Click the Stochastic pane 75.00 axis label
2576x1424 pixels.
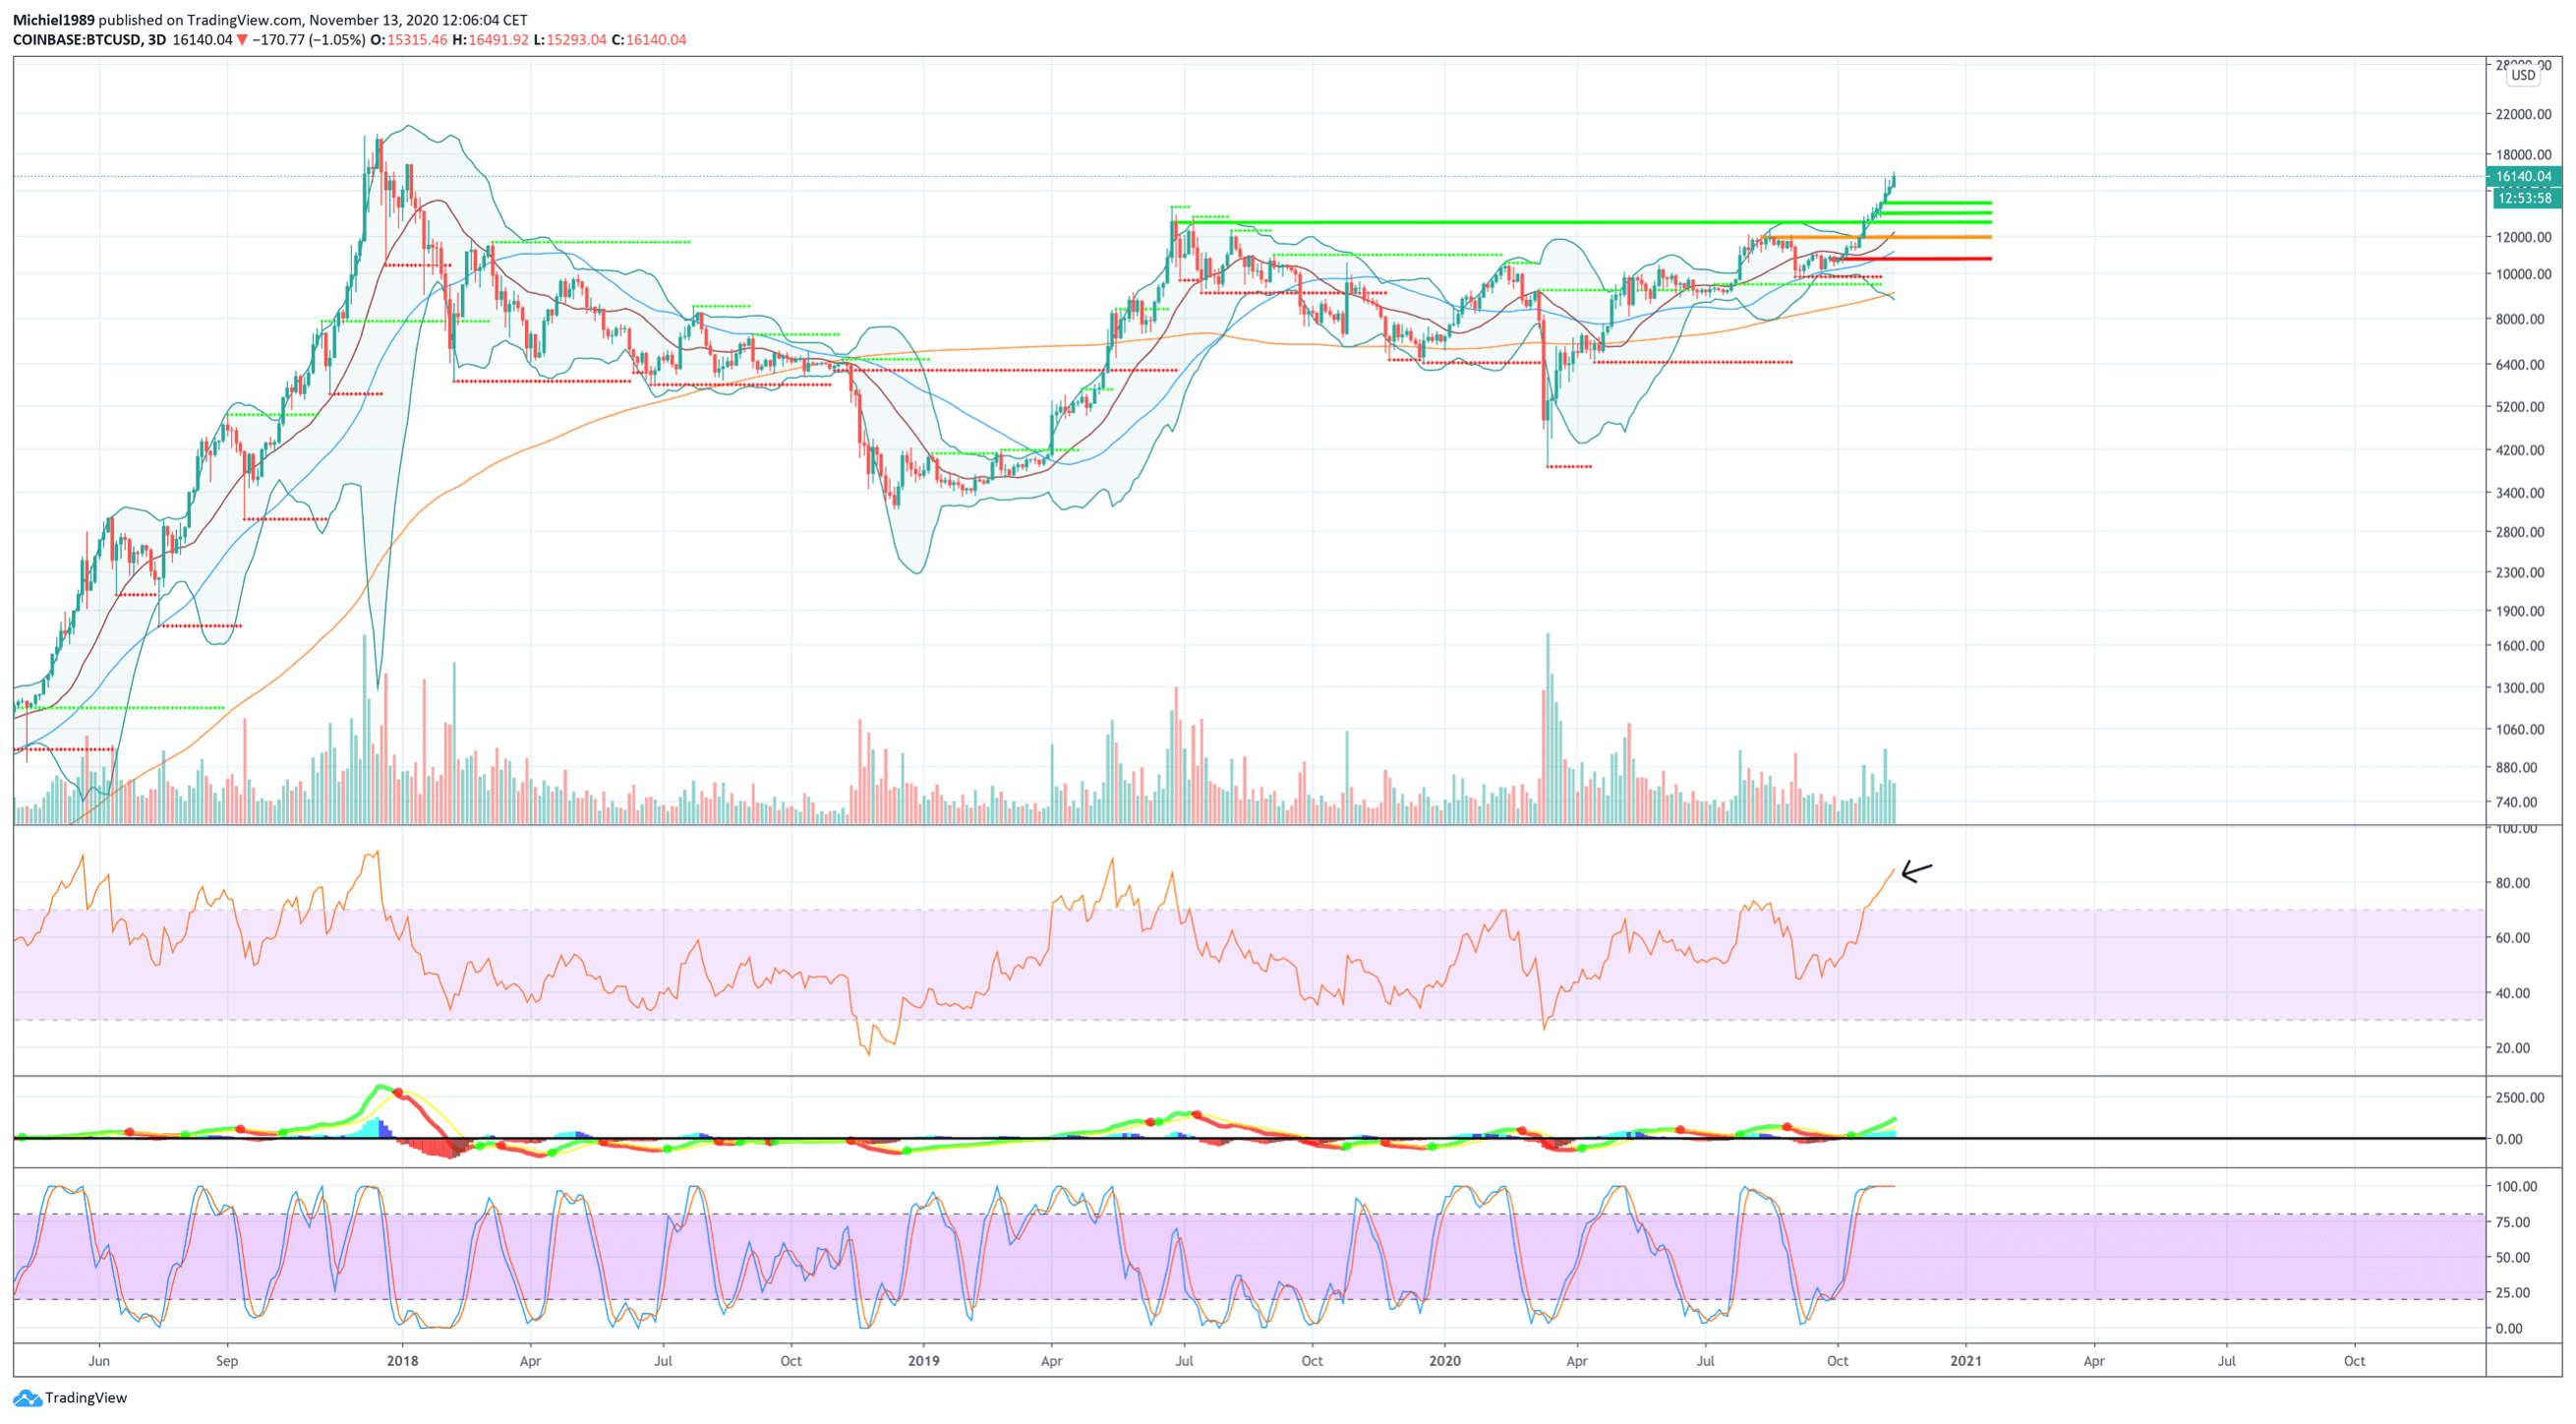pos(2512,1222)
